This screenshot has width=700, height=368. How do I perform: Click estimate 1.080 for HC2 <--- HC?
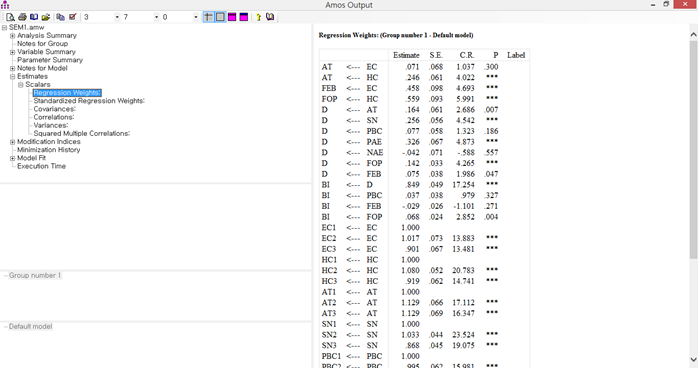pos(410,271)
